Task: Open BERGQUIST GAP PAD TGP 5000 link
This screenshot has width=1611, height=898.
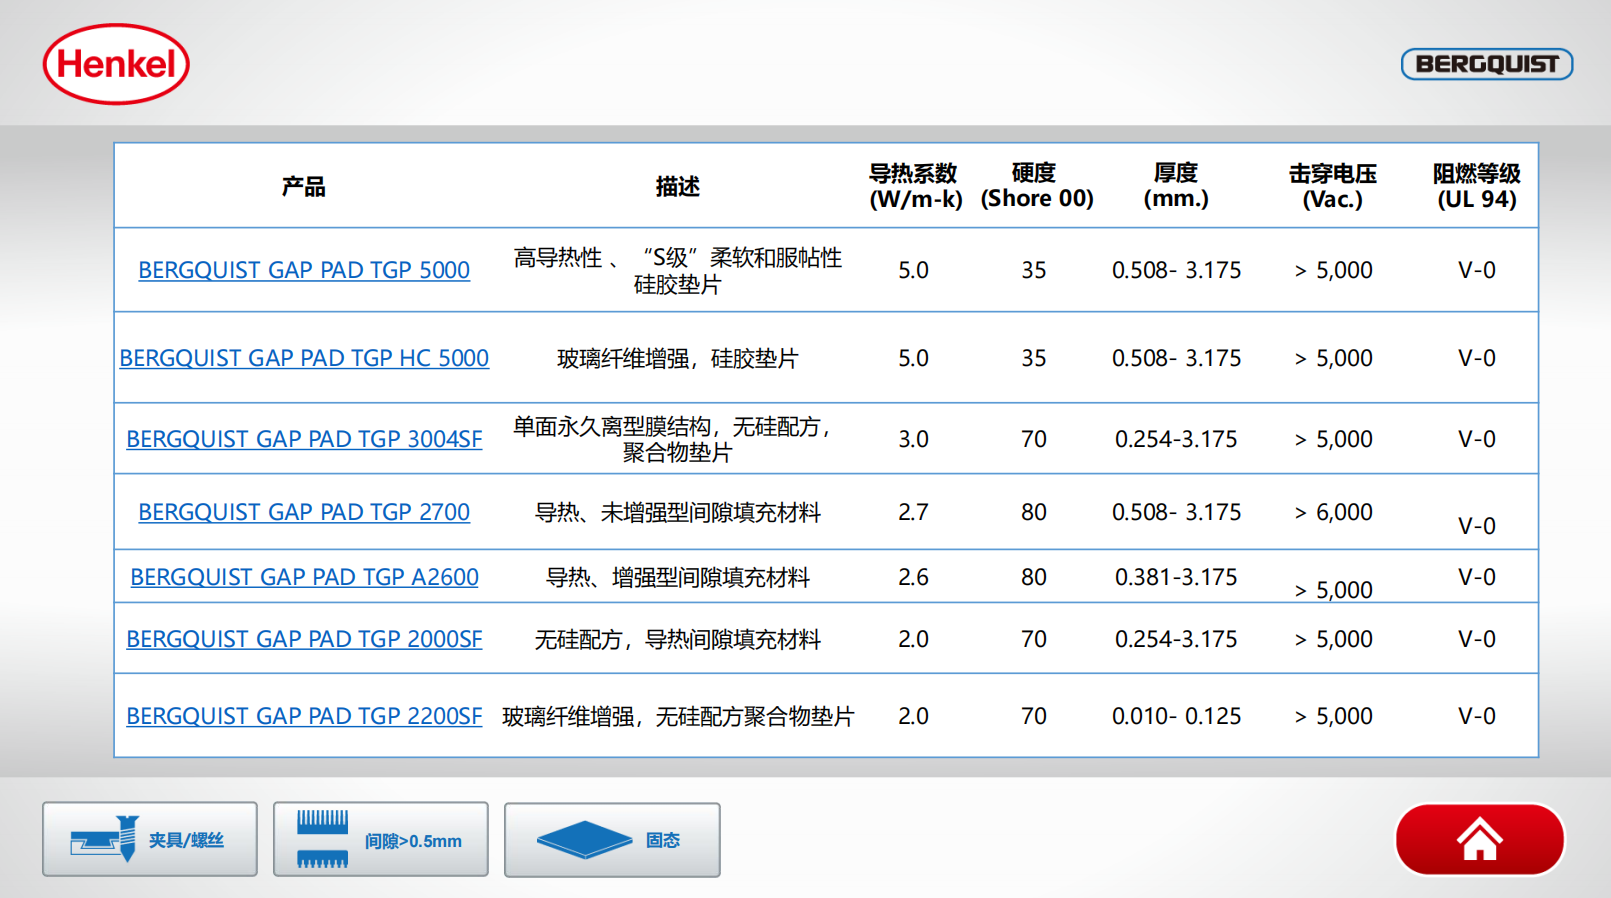Action: pyautogui.click(x=304, y=270)
